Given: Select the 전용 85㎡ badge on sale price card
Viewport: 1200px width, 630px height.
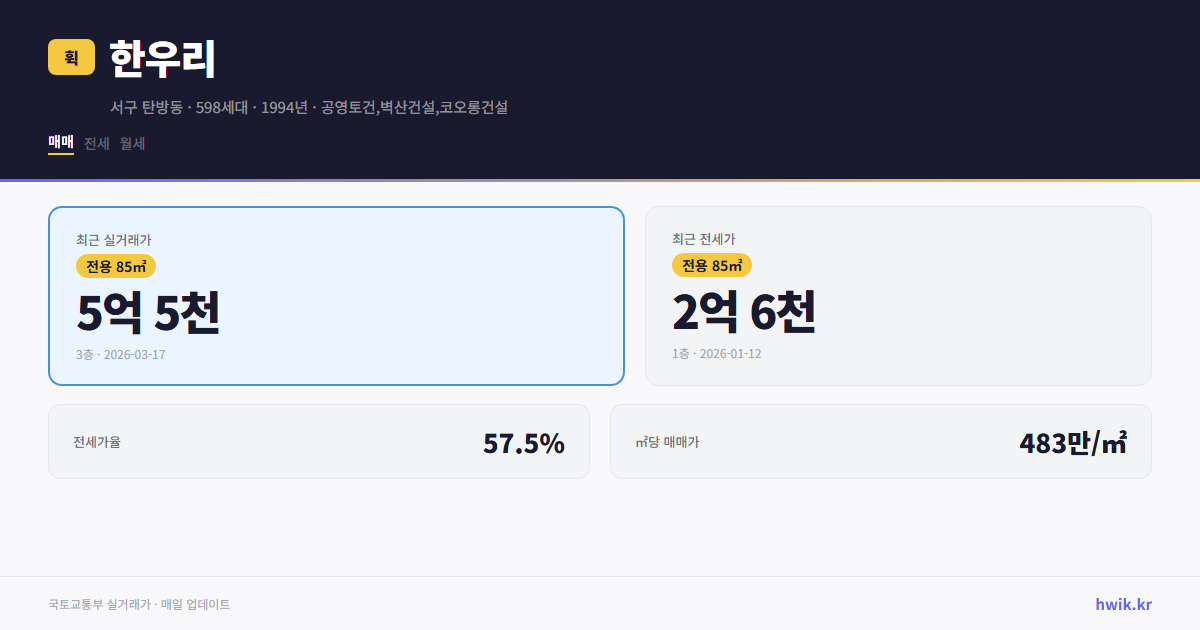Looking at the screenshot, I should click(115, 266).
